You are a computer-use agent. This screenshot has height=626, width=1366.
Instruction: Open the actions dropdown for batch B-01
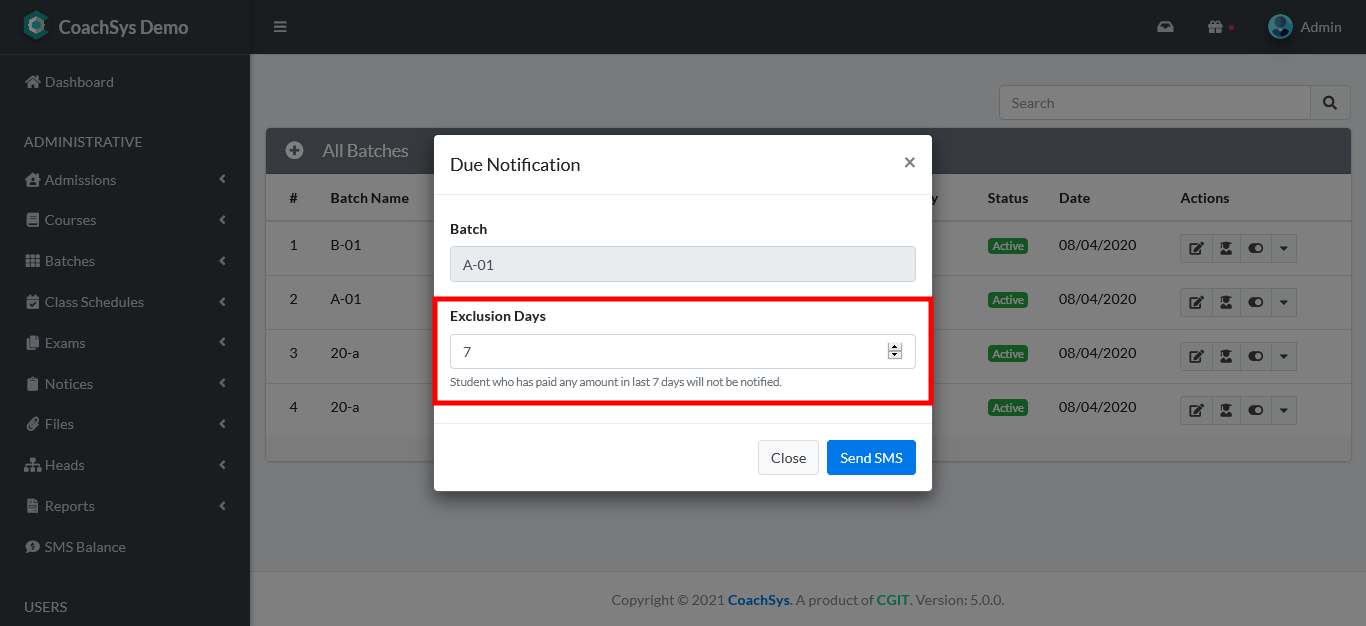[1284, 248]
